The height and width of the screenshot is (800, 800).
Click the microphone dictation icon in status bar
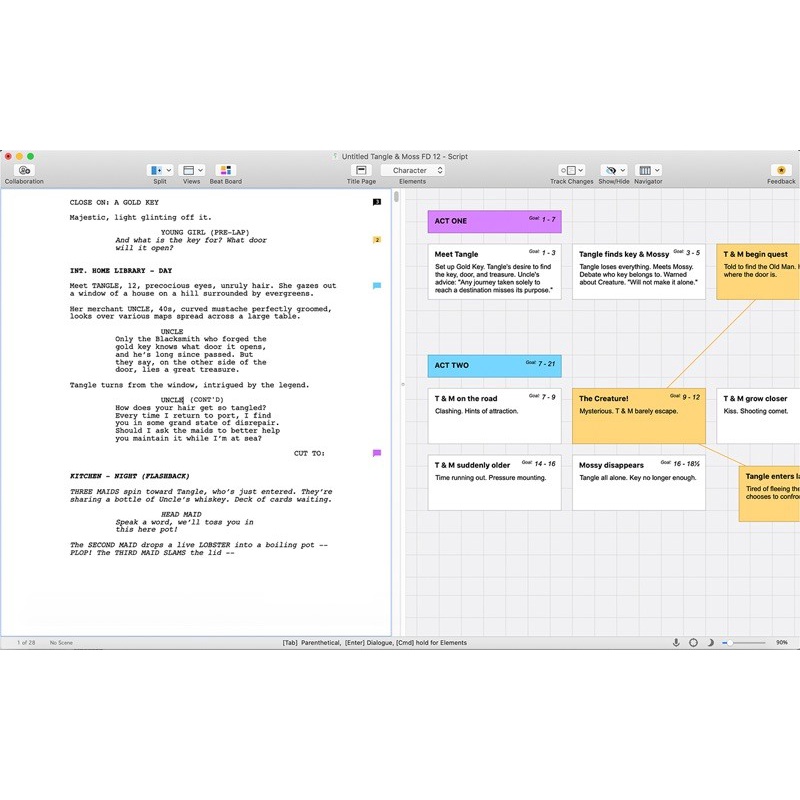tap(676, 642)
